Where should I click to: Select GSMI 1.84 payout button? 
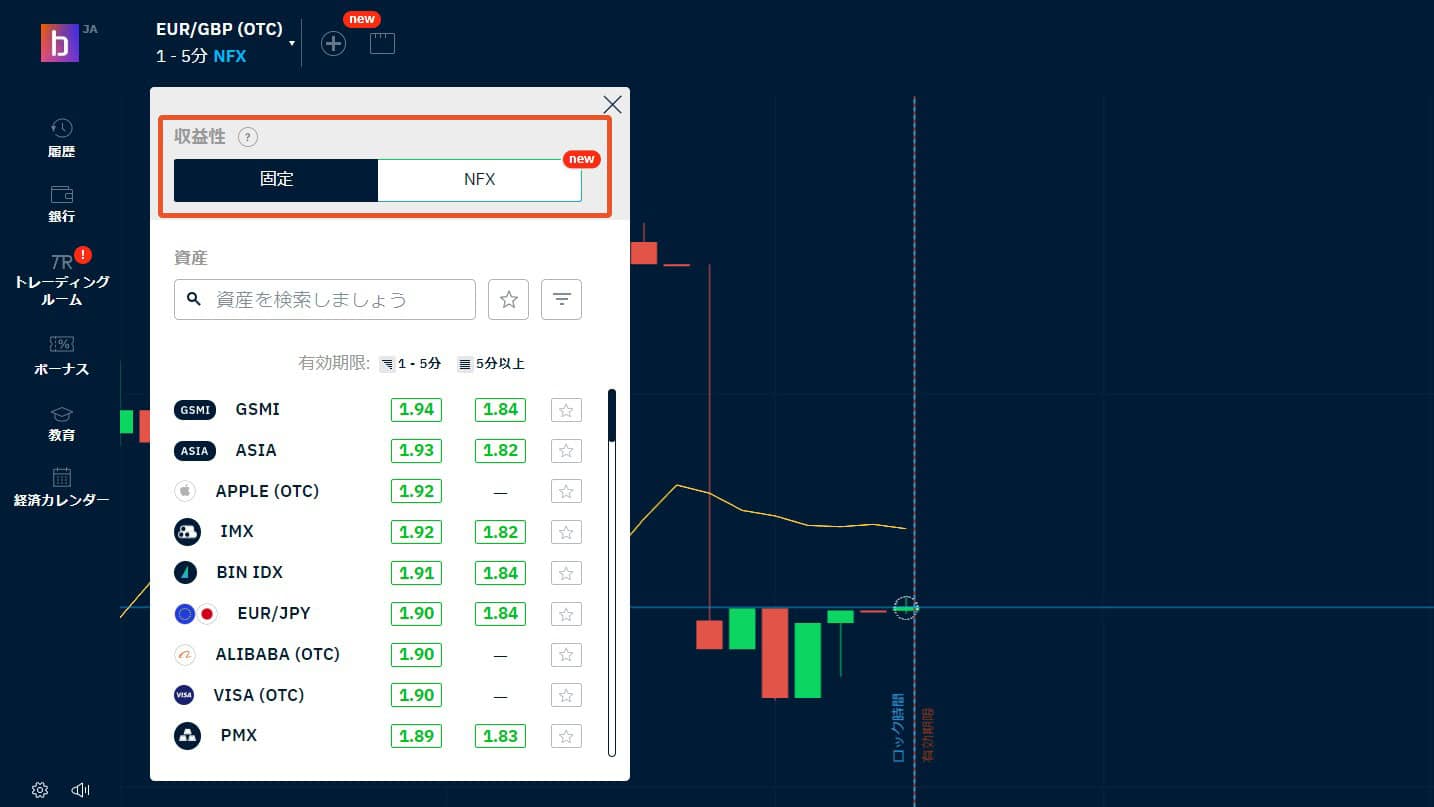pyautogui.click(x=500, y=410)
